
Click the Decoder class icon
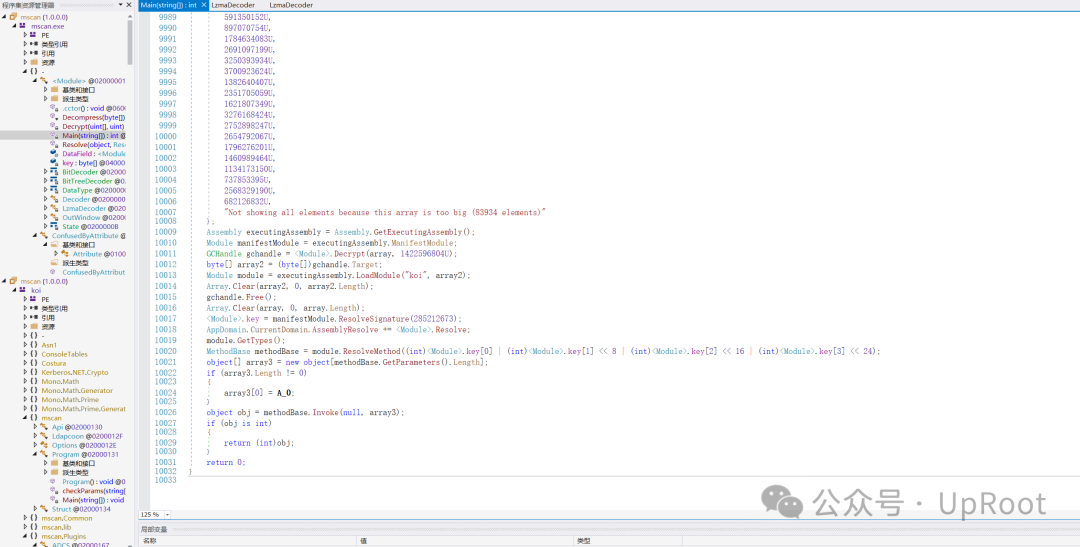click(x=54, y=199)
